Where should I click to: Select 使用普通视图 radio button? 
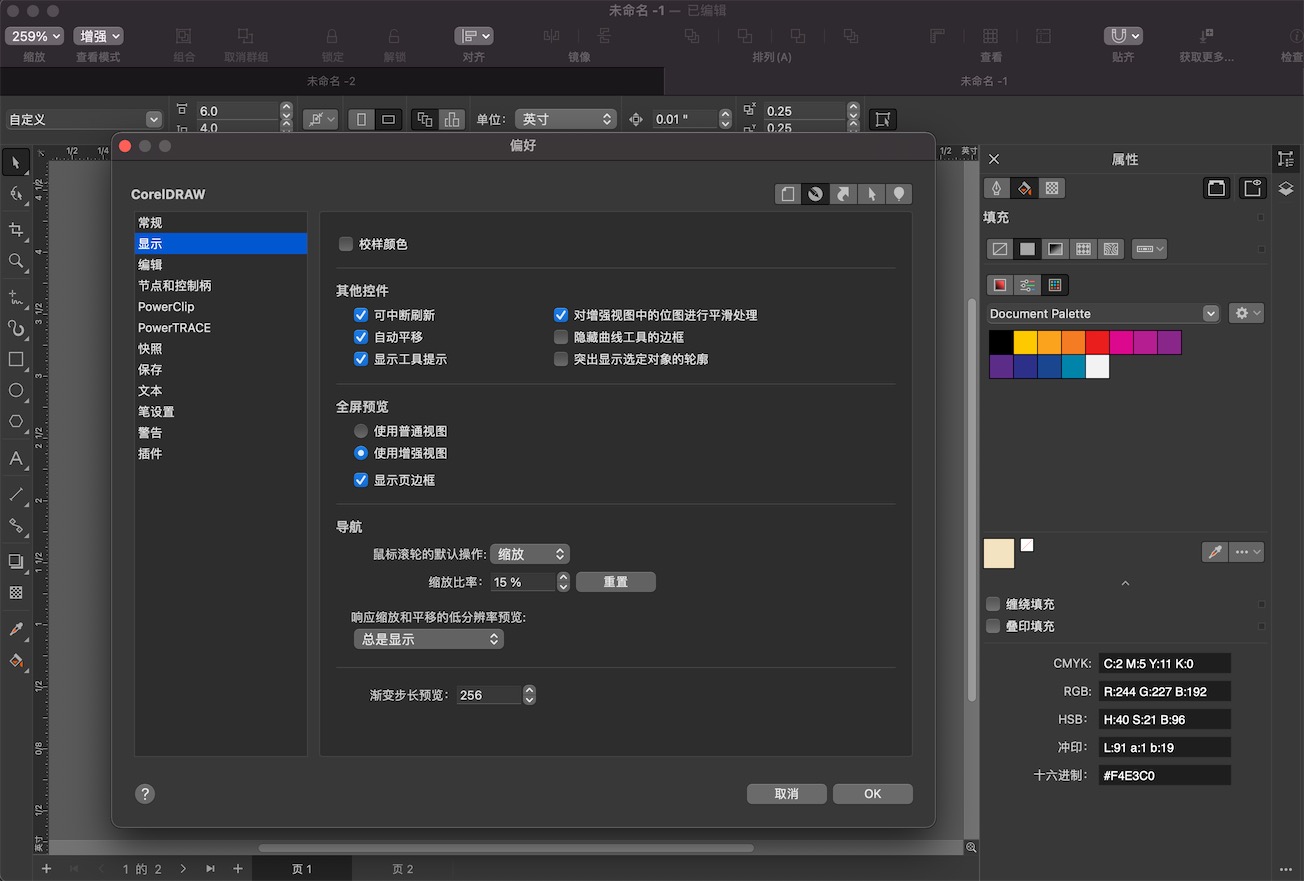click(x=361, y=431)
